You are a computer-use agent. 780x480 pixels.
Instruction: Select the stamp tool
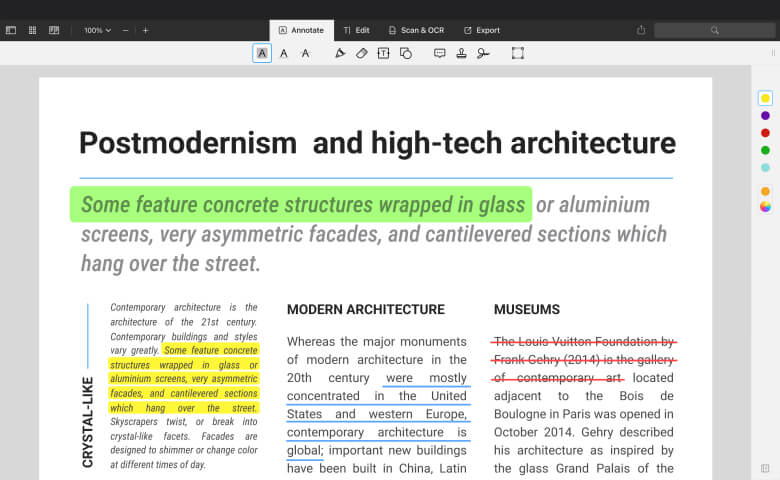(461, 53)
